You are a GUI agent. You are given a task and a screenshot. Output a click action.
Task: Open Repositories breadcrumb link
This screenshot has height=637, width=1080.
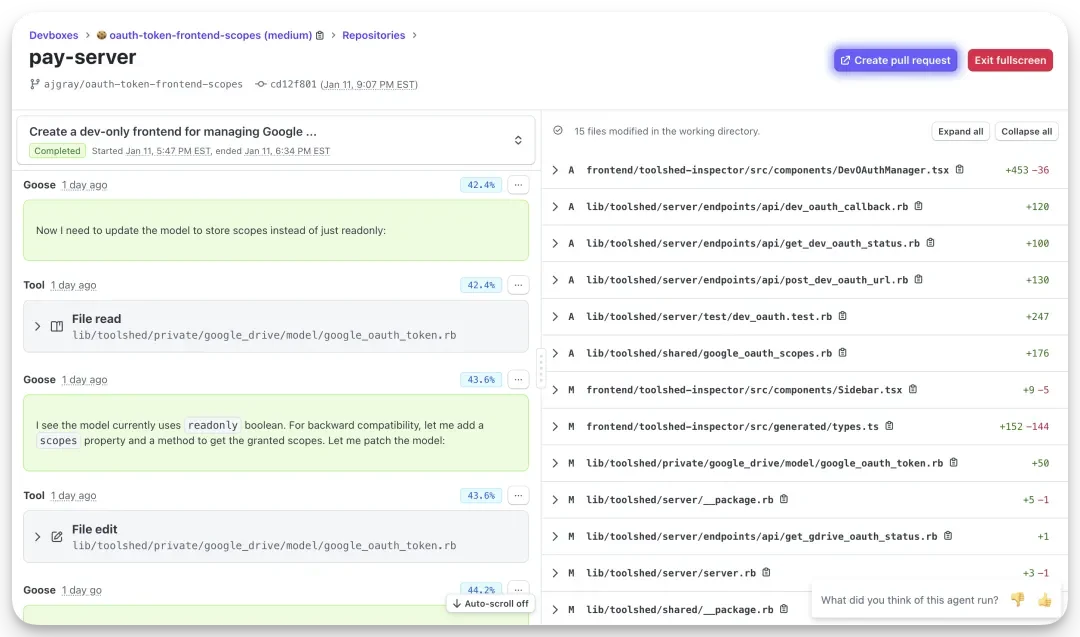pyautogui.click(x=373, y=36)
